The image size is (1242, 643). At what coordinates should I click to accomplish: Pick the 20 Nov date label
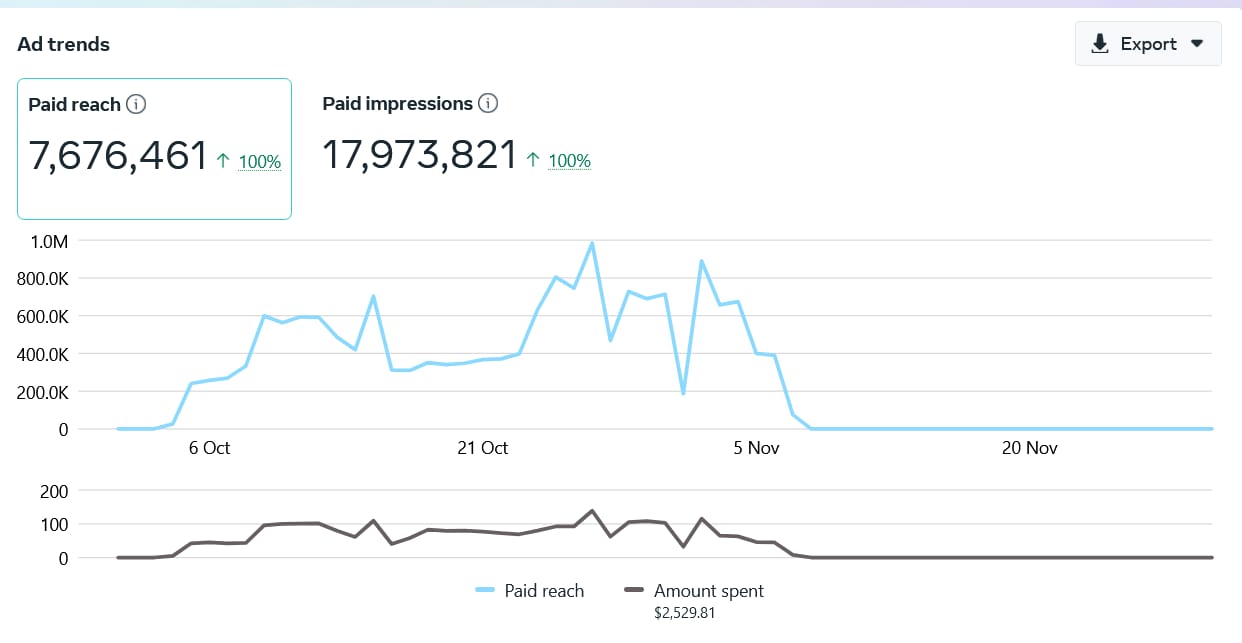point(1029,448)
